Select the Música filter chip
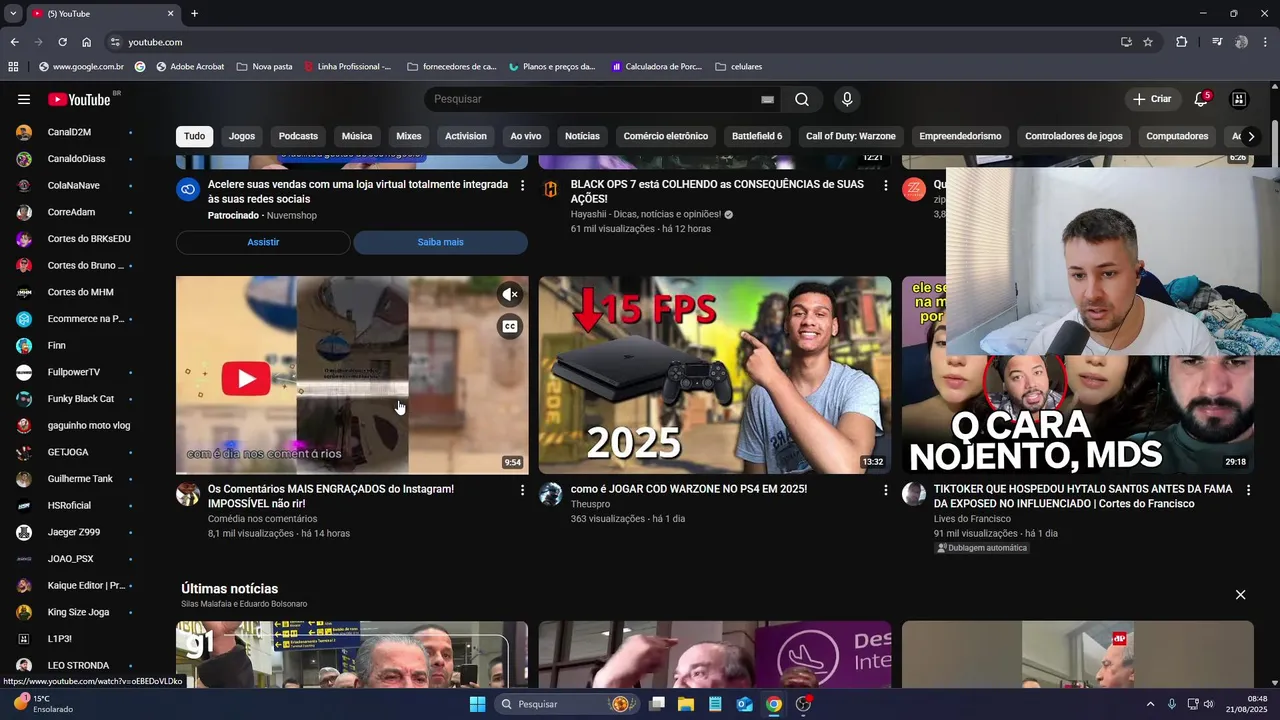The height and width of the screenshot is (720, 1280). pos(357,136)
